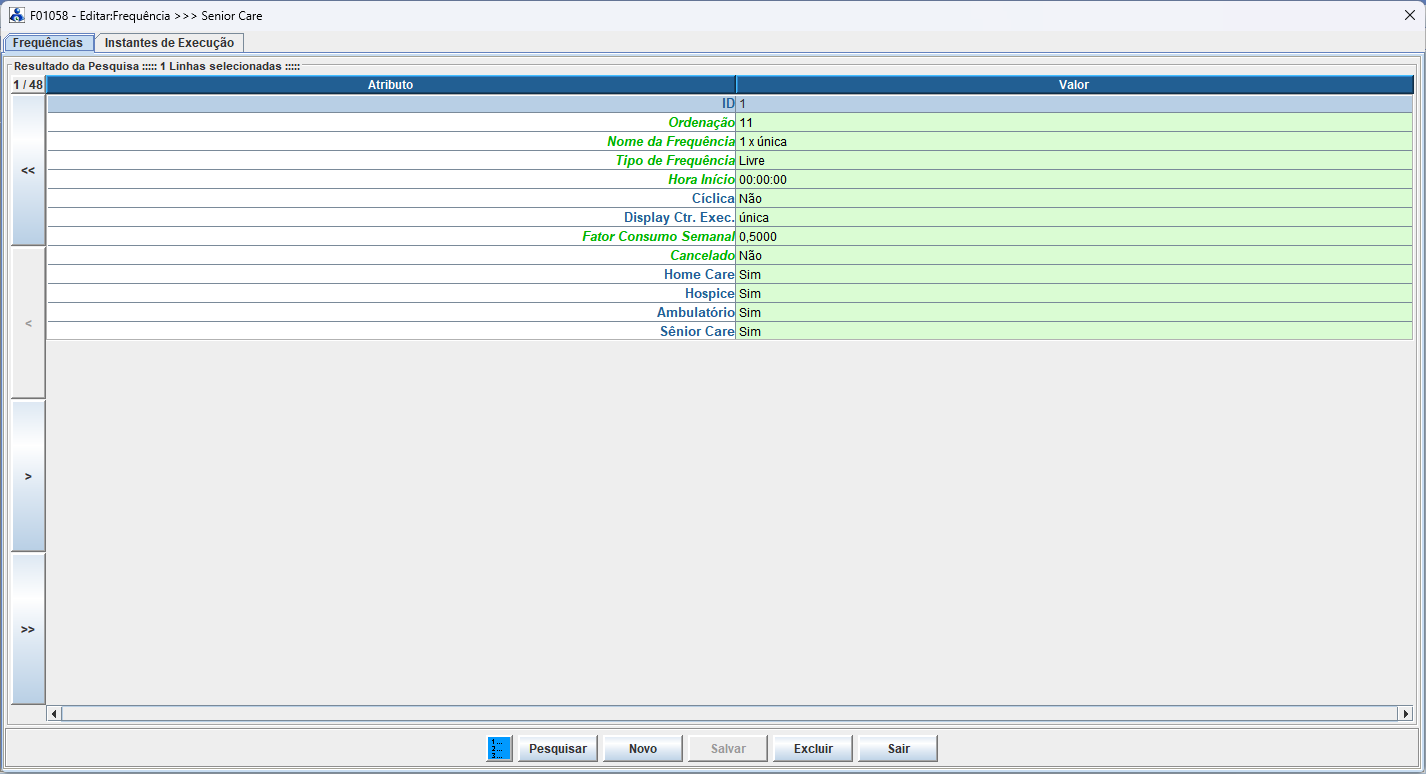The height and width of the screenshot is (774, 1426).
Task: Click the numbered list icon beside Pesquisar
Action: pos(499,748)
